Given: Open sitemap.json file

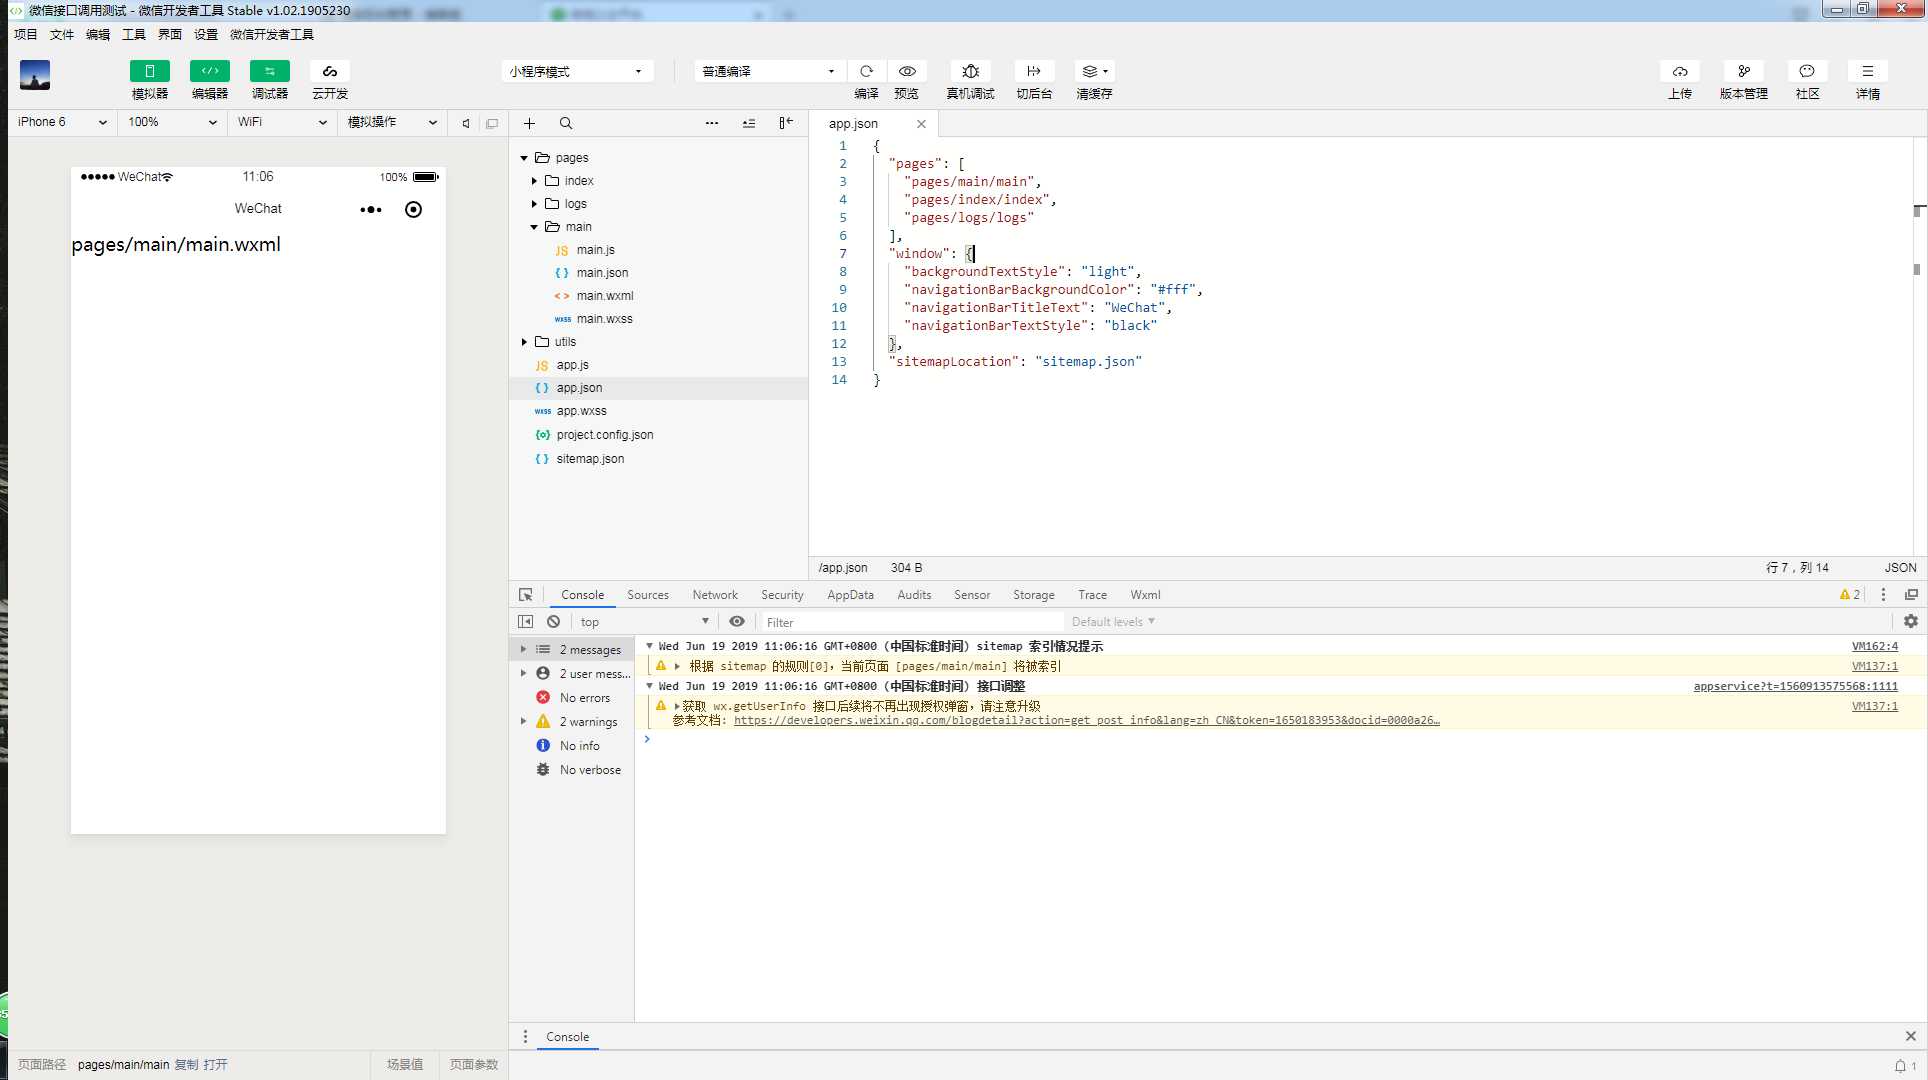Looking at the screenshot, I should tap(590, 459).
